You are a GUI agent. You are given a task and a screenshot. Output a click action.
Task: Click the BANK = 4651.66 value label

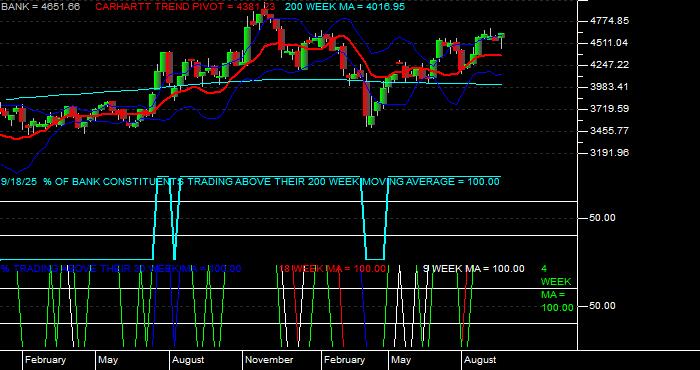(40, 7)
